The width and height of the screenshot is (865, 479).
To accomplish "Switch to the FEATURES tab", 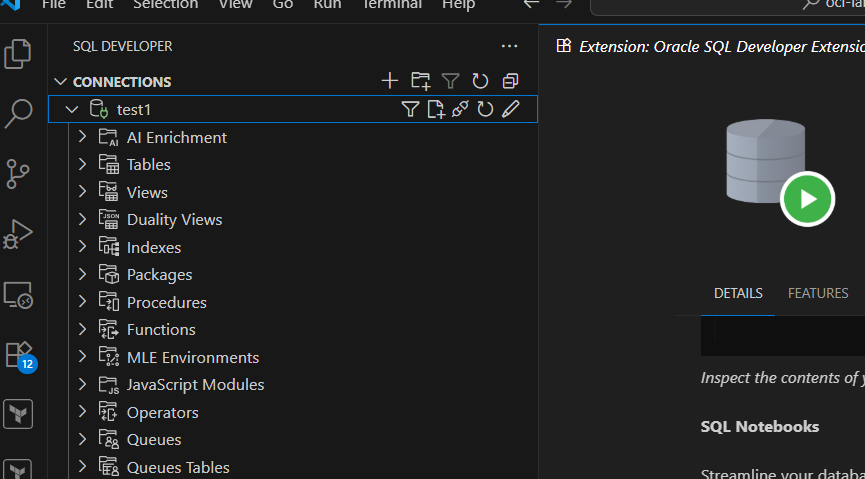I will 818,293.
